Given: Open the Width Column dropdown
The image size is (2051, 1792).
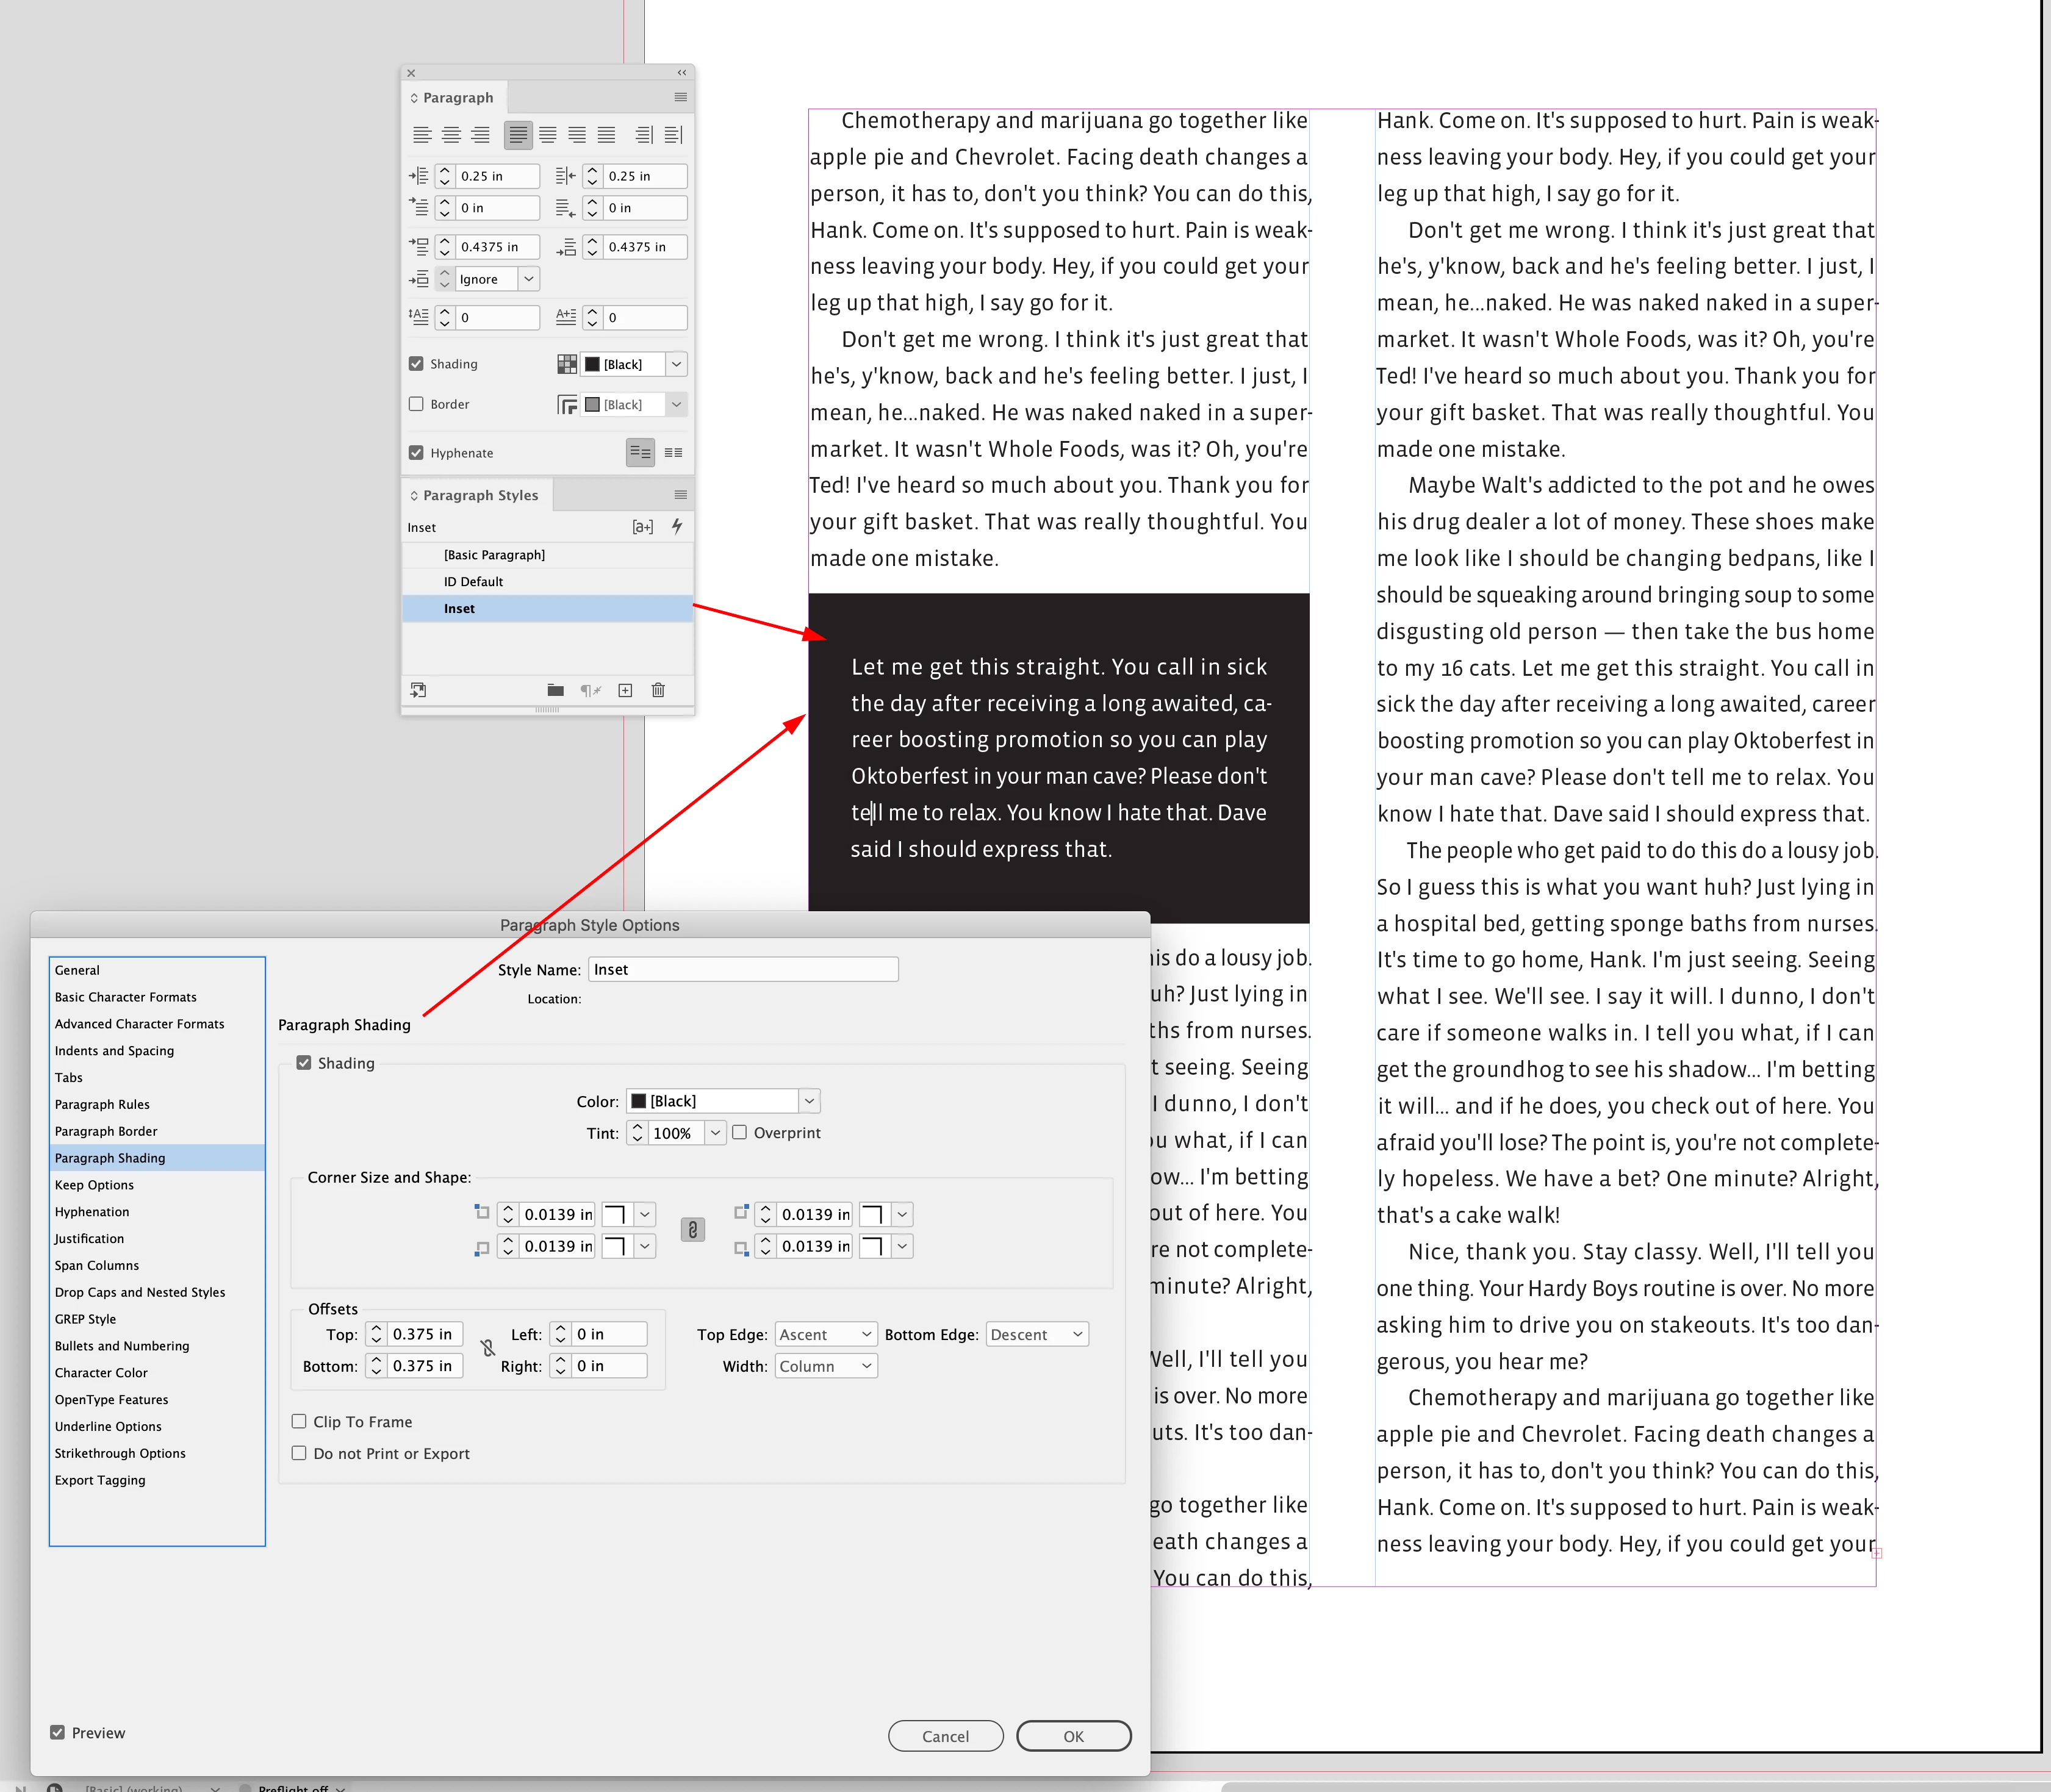Looking at the screenshot, I should [825, 1366].
